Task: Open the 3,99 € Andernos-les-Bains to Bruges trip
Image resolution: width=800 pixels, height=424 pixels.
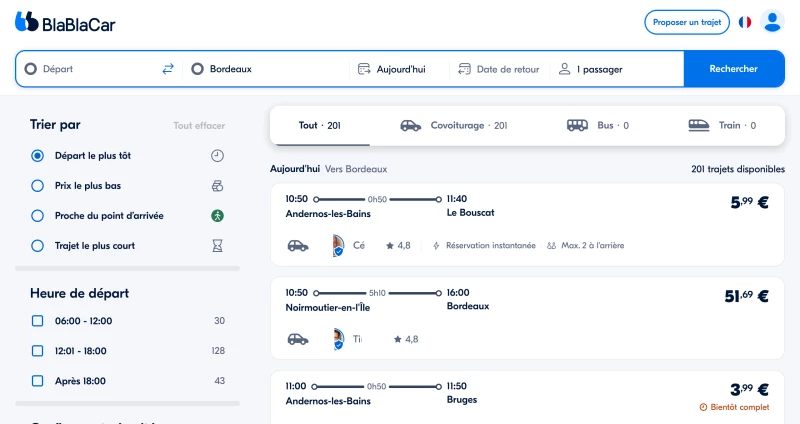Action: pyautogui.click(x=527, y=397)
